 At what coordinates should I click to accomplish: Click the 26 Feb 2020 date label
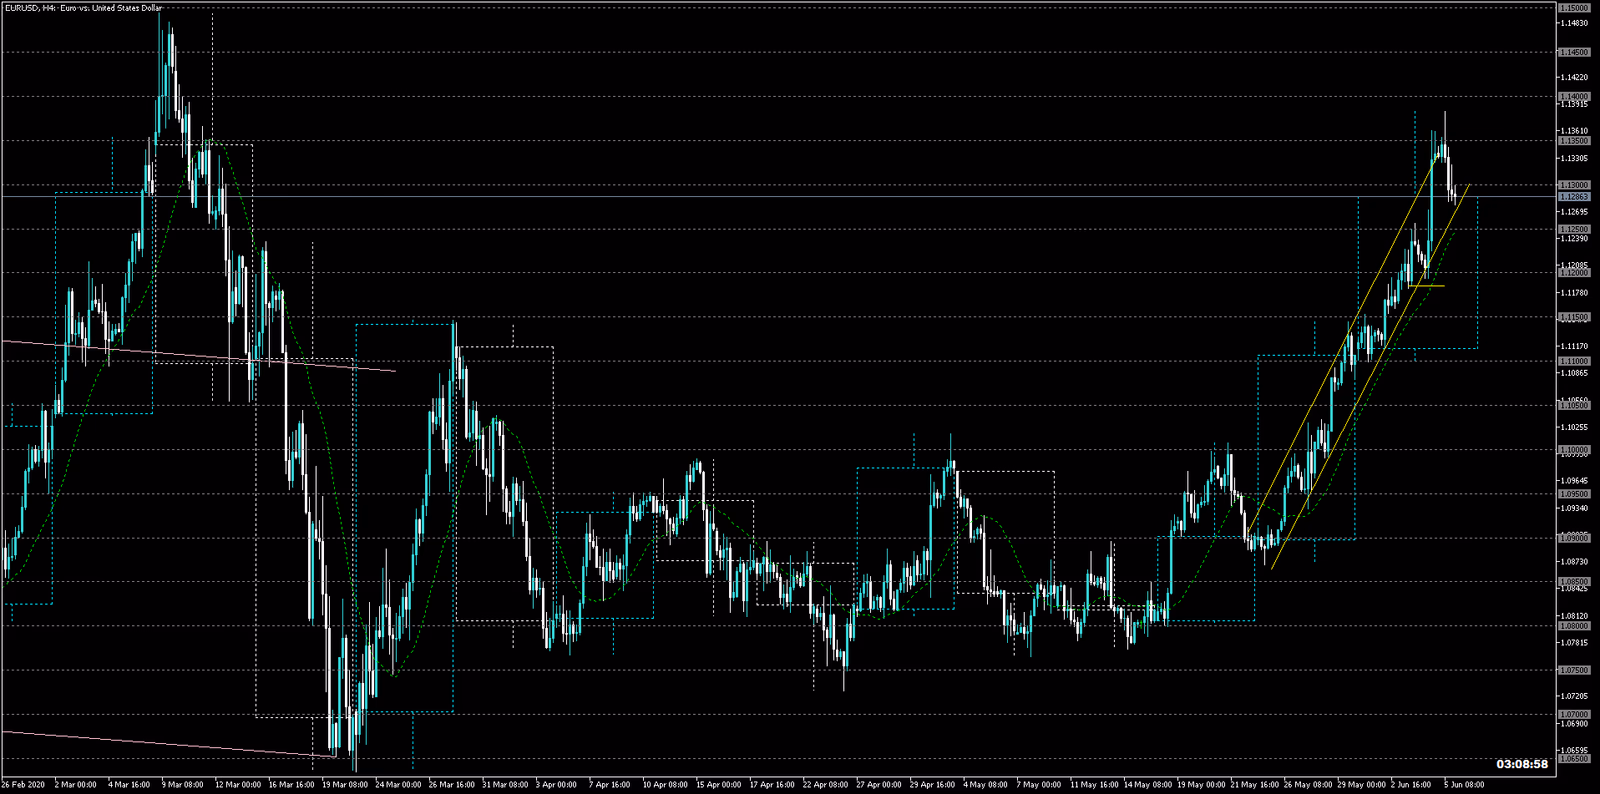coord(24,785)
